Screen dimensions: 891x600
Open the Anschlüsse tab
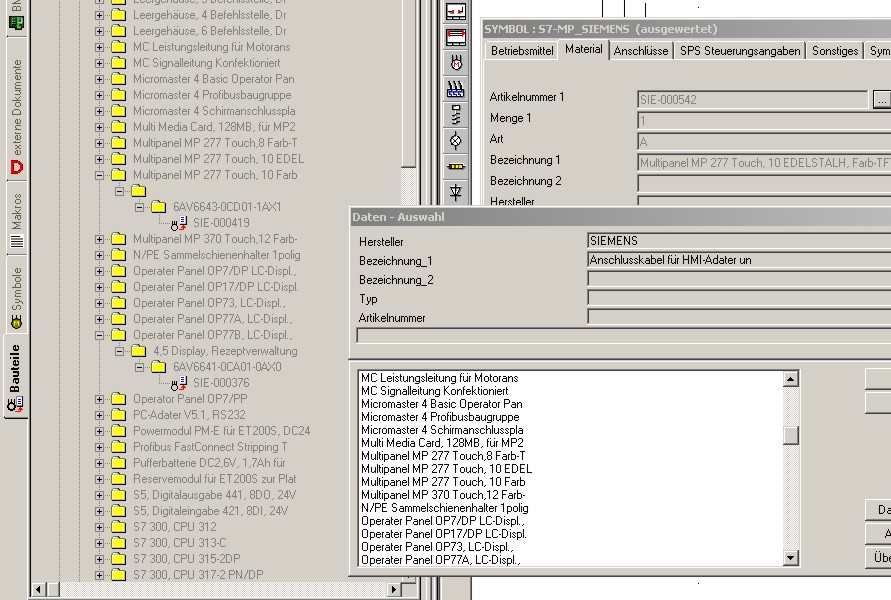point(641,51)
